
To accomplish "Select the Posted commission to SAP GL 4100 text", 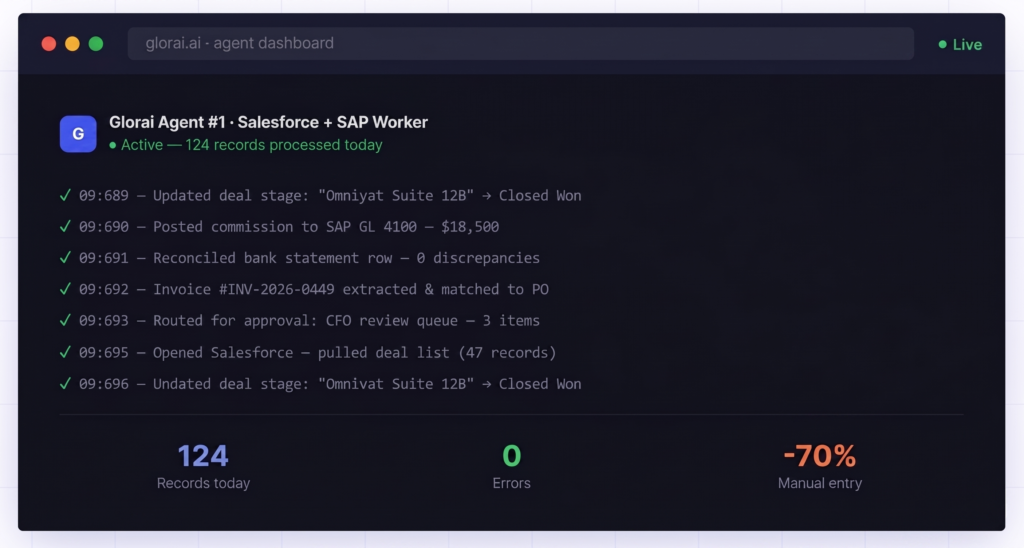I will 326,226.
